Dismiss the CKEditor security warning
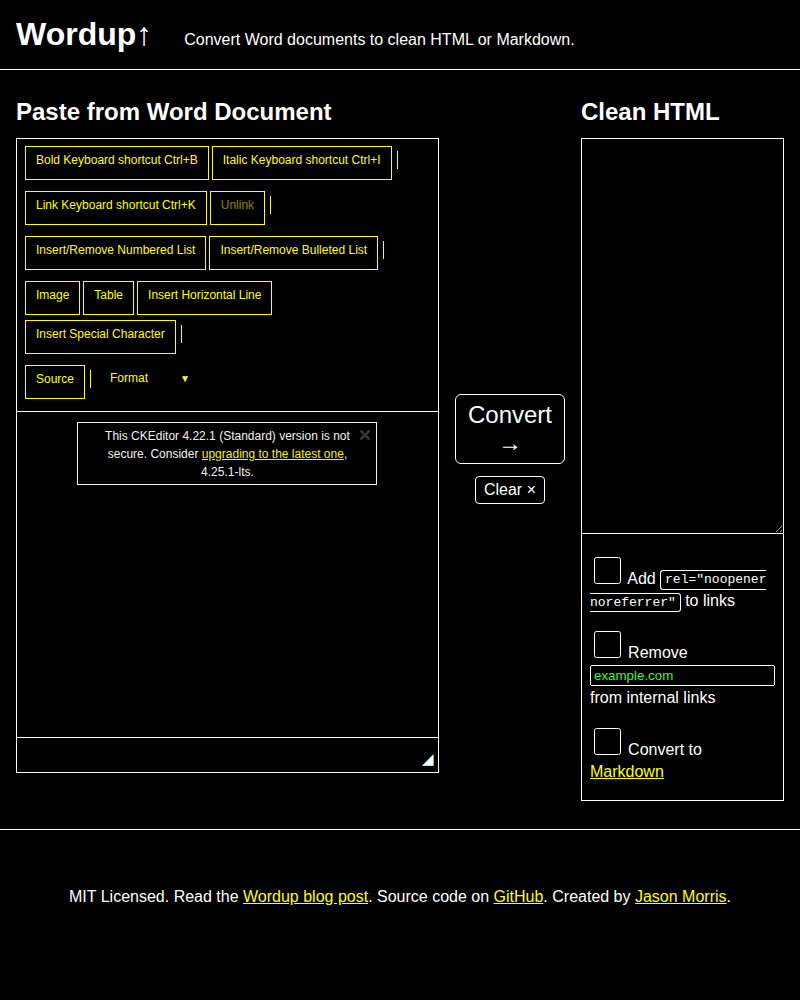Viewport: 800px width, 1000px height. pyautogui.click(x=365, y=435)
